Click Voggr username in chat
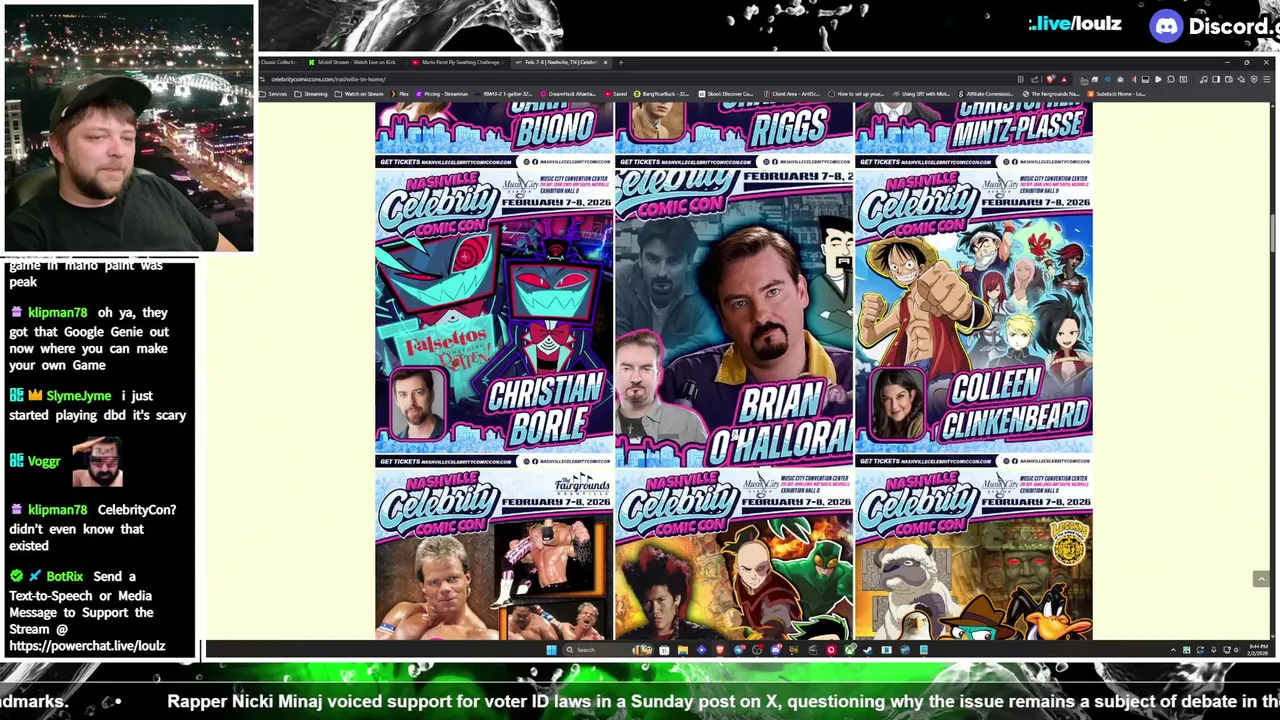 tap(44, 461)
